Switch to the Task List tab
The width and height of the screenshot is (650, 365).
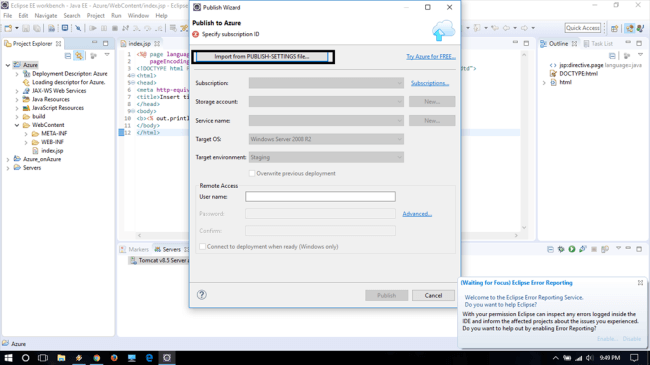(x=598, y=44)
